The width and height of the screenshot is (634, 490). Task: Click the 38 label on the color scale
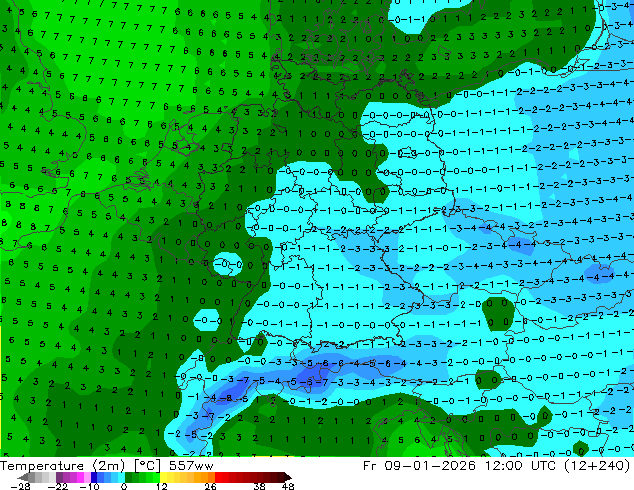[259, 486]
